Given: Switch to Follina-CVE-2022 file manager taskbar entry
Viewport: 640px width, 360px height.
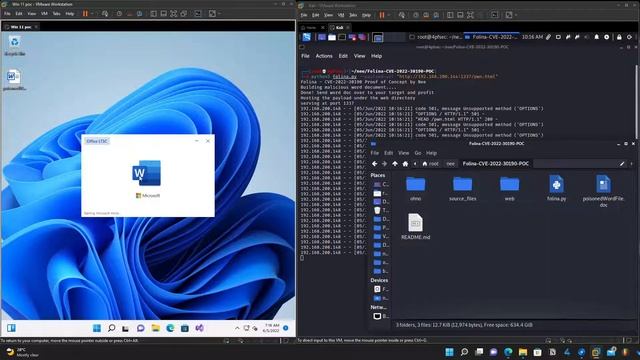Looking at the screenshot, I should (491, 37).
